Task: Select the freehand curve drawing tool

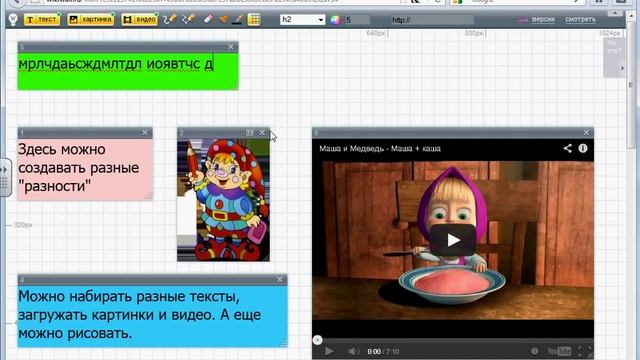Action: tap(169, 19)
